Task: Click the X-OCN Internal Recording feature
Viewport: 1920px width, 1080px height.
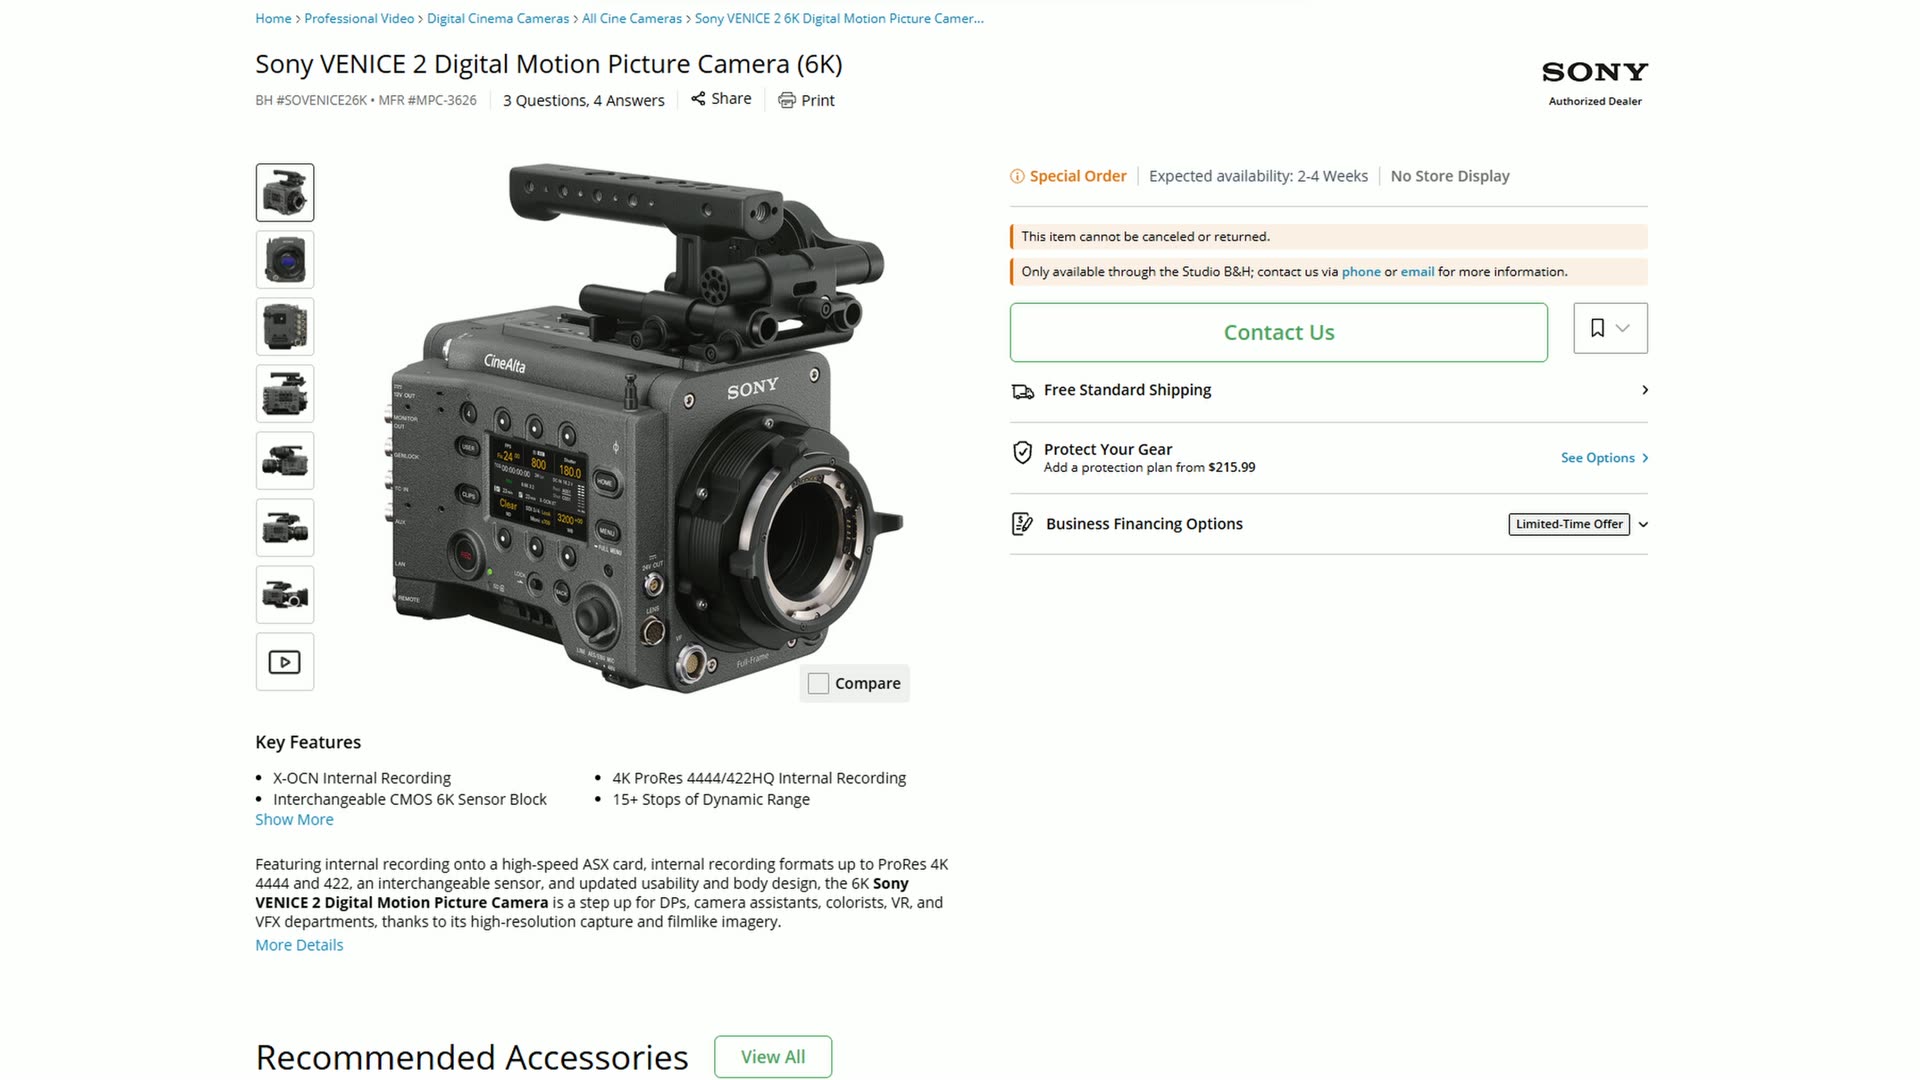Action: pyautogui.click(x=362, y=778)
